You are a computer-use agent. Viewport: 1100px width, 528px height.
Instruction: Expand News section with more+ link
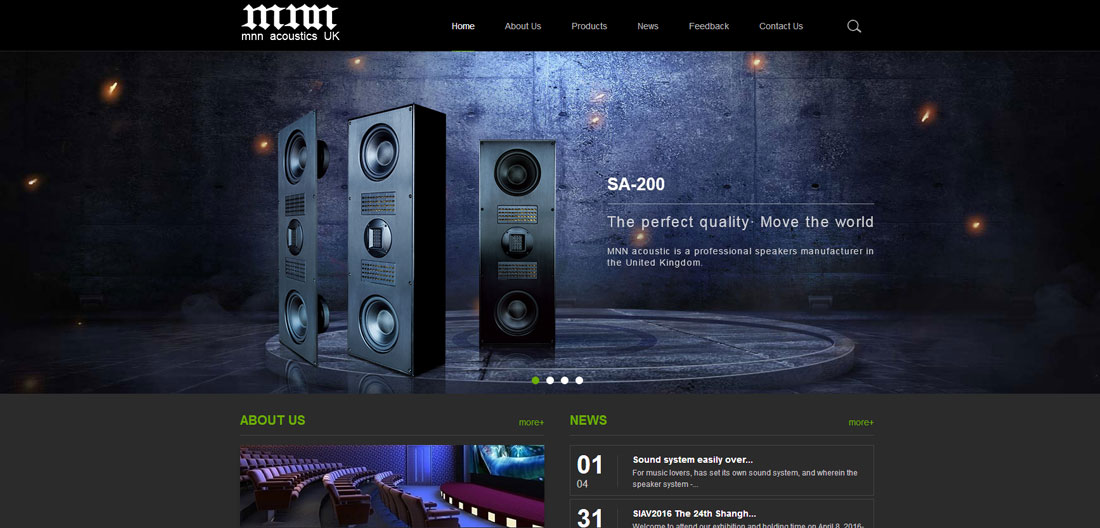click(861, 423)
